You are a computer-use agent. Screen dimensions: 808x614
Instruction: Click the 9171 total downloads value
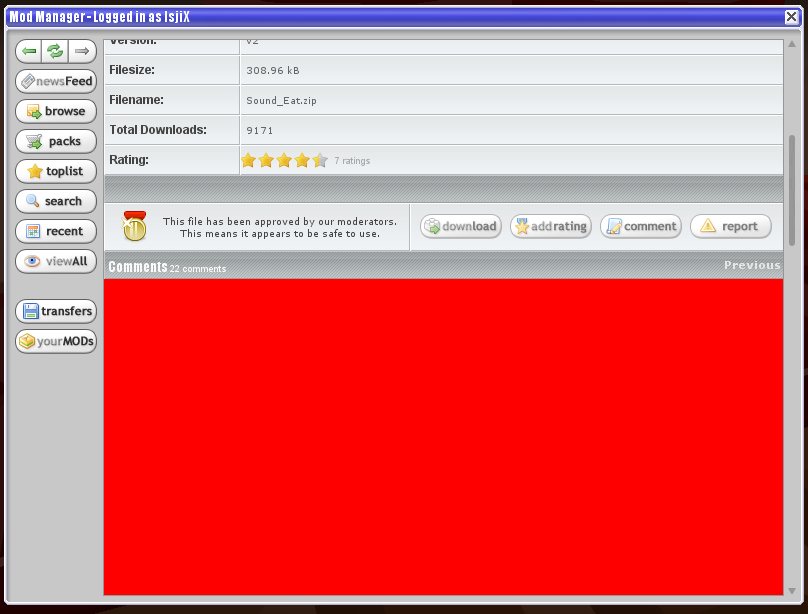pos(260,130)
